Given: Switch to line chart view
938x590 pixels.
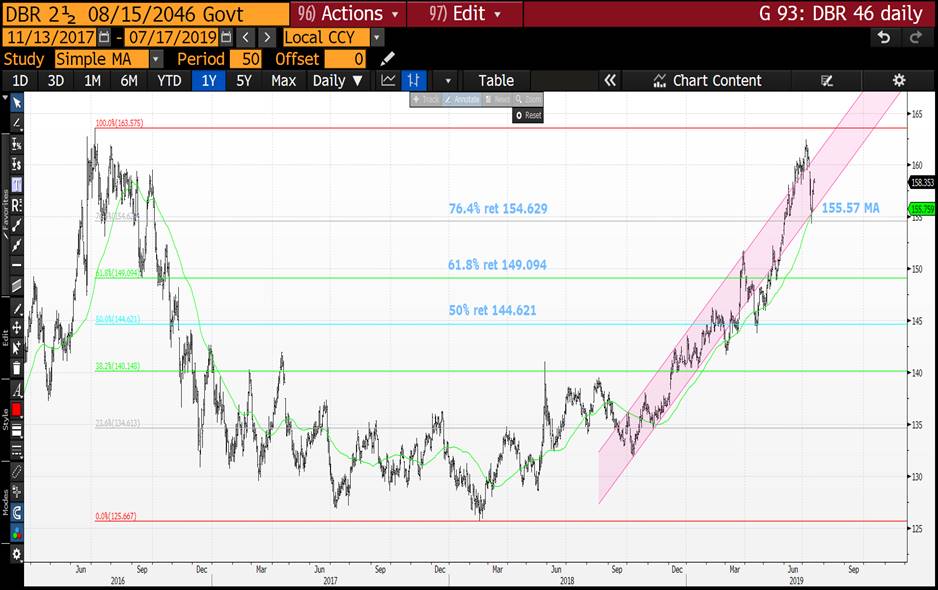Looking at the screenshot, I should 388,81.
